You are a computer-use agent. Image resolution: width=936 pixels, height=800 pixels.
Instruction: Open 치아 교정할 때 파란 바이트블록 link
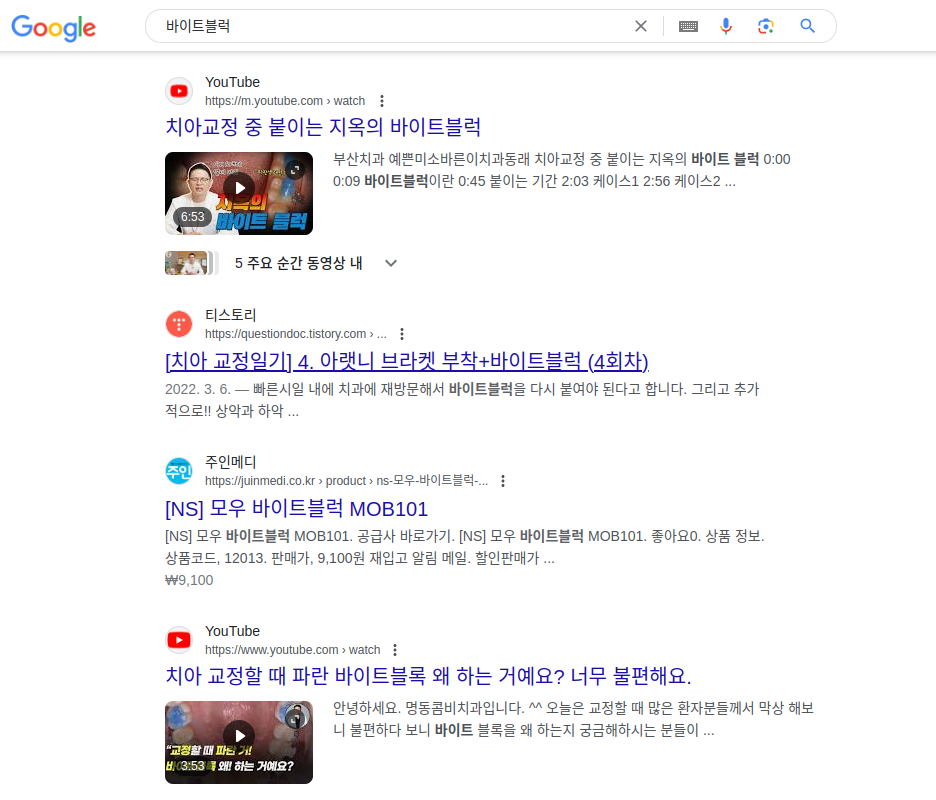(428, 676)
